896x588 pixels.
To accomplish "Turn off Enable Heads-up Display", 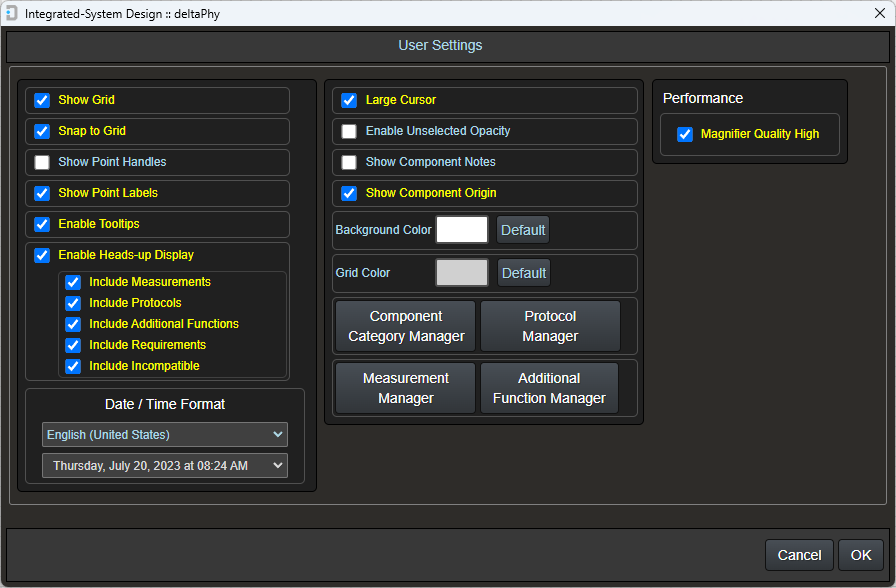I will [x=41, y=255].
